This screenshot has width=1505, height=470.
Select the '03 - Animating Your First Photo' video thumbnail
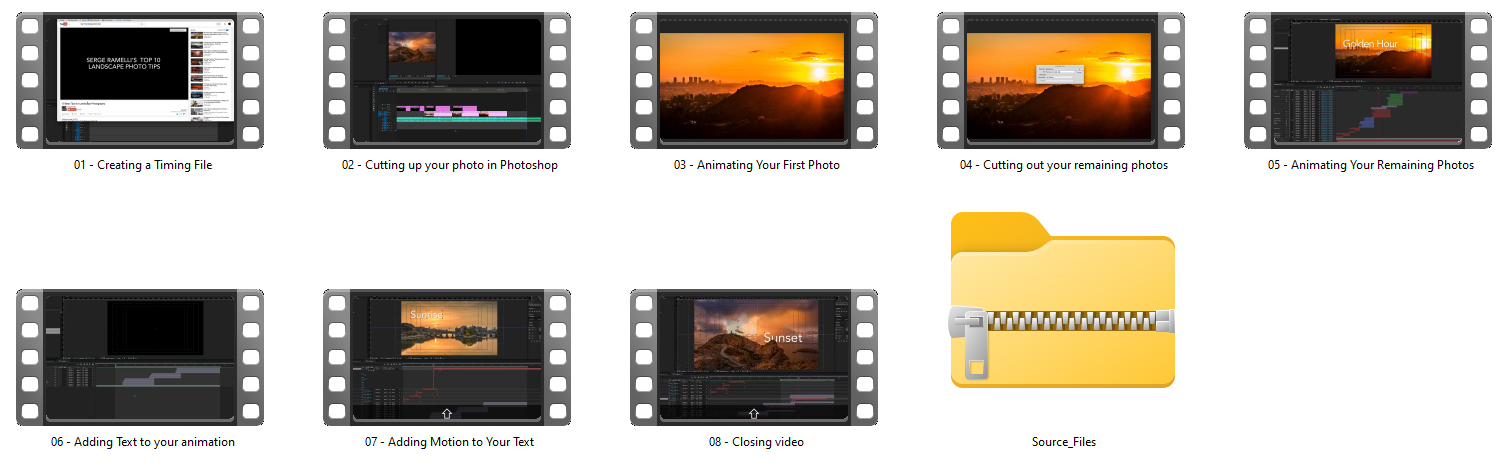[754, 80]
